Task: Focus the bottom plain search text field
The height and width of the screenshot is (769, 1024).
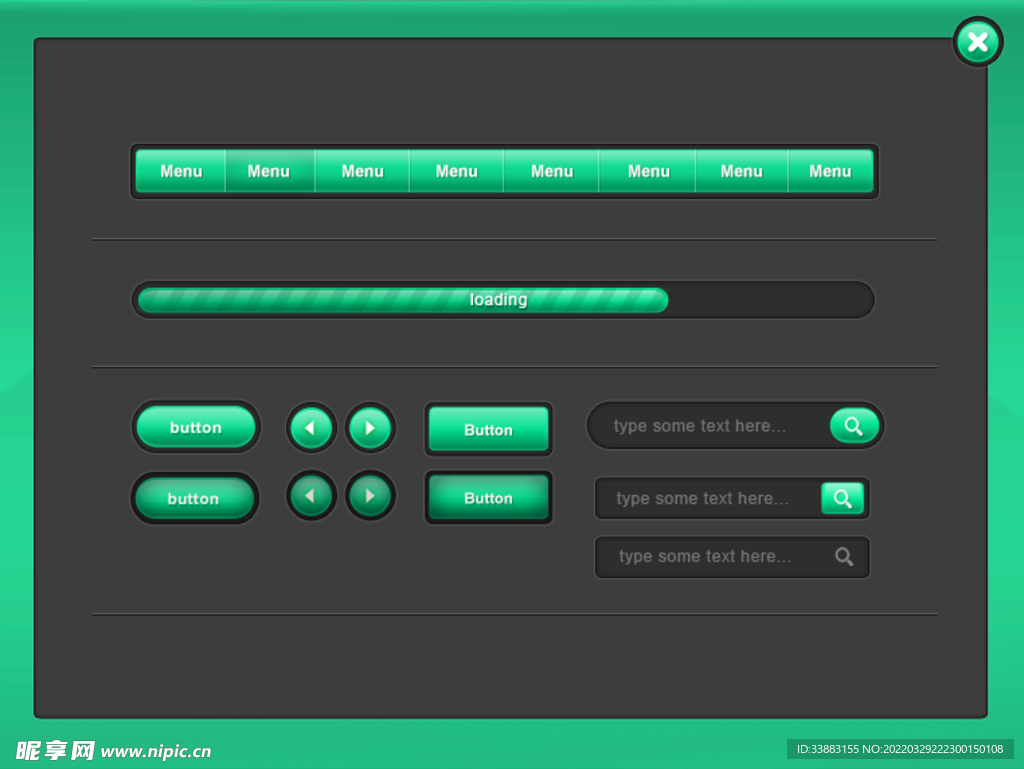Action: pyautogui.click(x=732, y=557)
